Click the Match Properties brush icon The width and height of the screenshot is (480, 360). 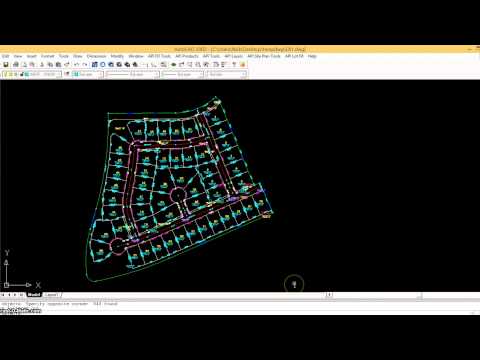(x=67, y=65)
